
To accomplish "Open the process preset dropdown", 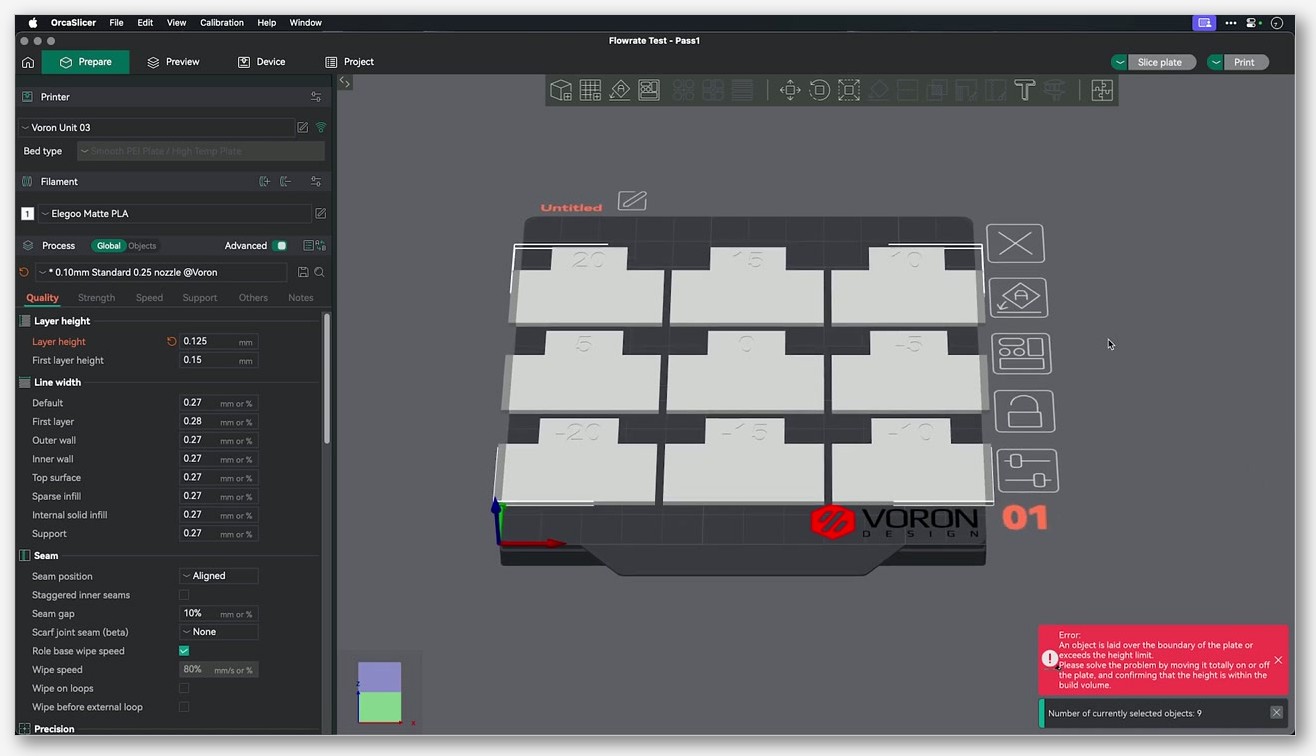I will click(x=161, y=272).
